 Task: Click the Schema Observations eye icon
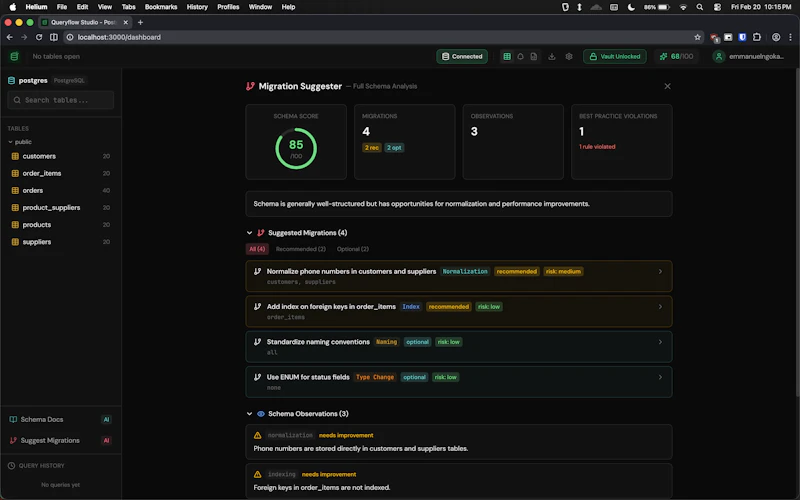(261, 414)
